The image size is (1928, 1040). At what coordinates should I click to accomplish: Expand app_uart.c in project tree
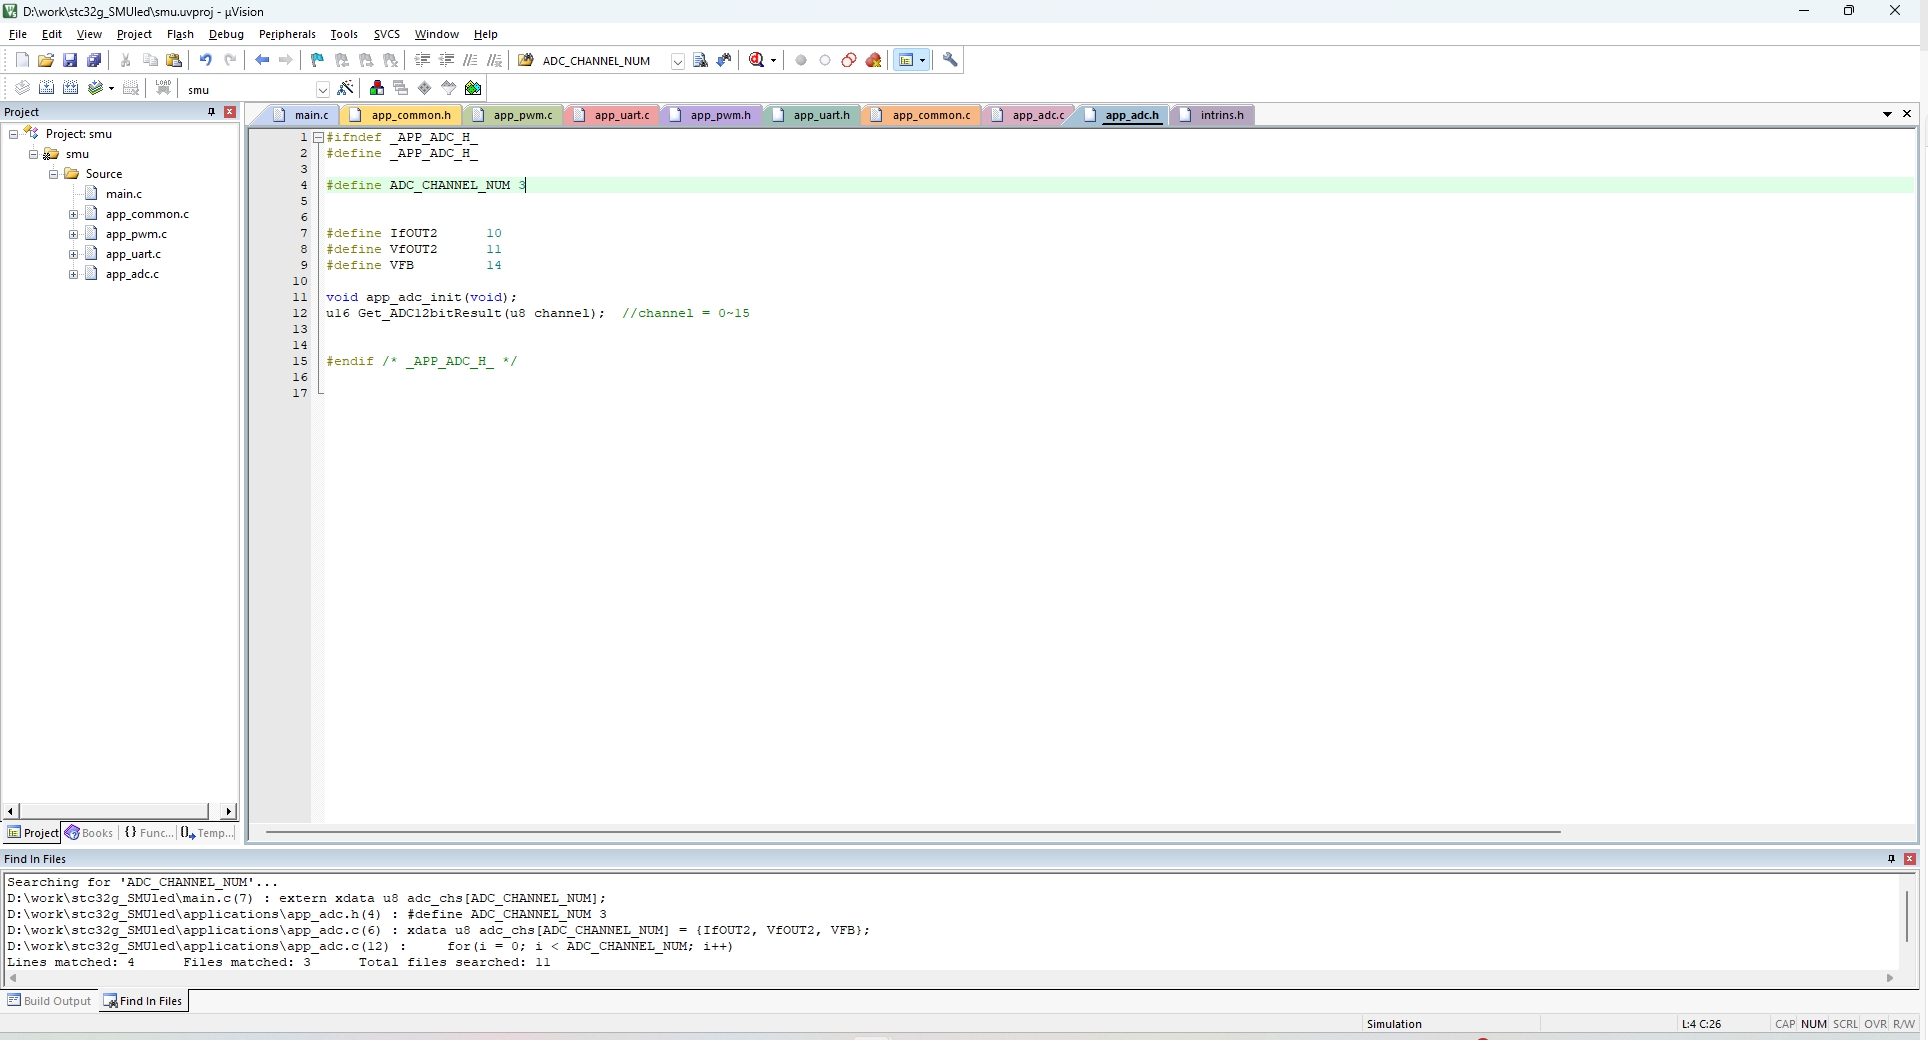point(74,254)
